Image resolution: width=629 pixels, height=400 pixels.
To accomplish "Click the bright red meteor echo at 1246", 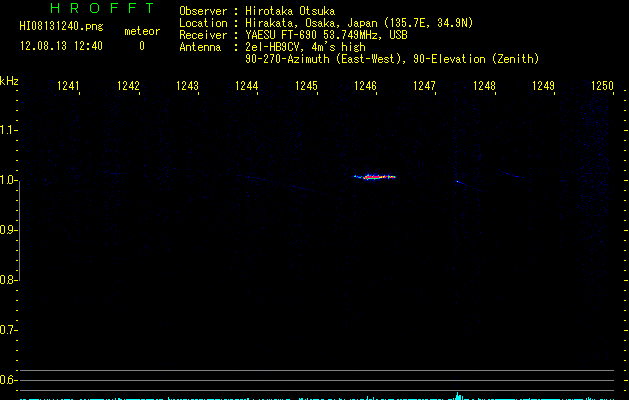I will click(x=375, y=177).
